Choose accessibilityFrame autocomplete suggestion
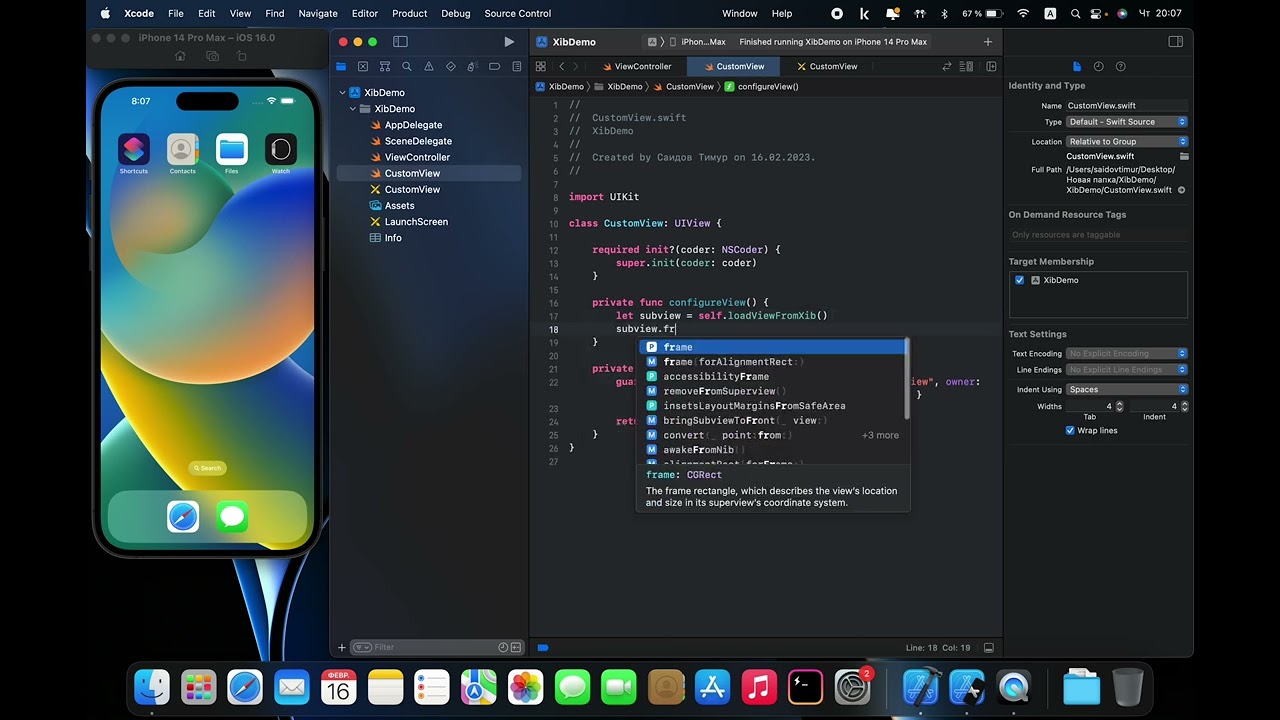 pos(773,377)
